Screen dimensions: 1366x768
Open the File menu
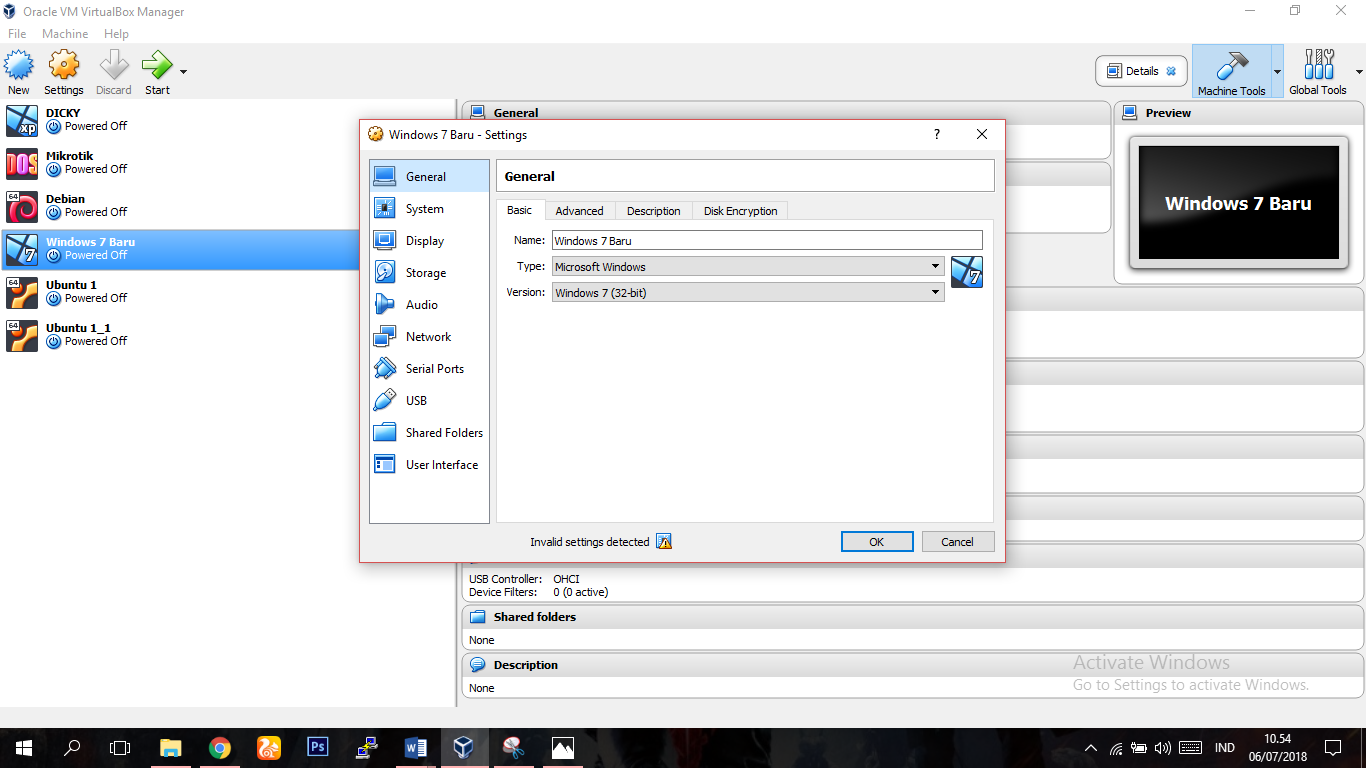point(17,34)
